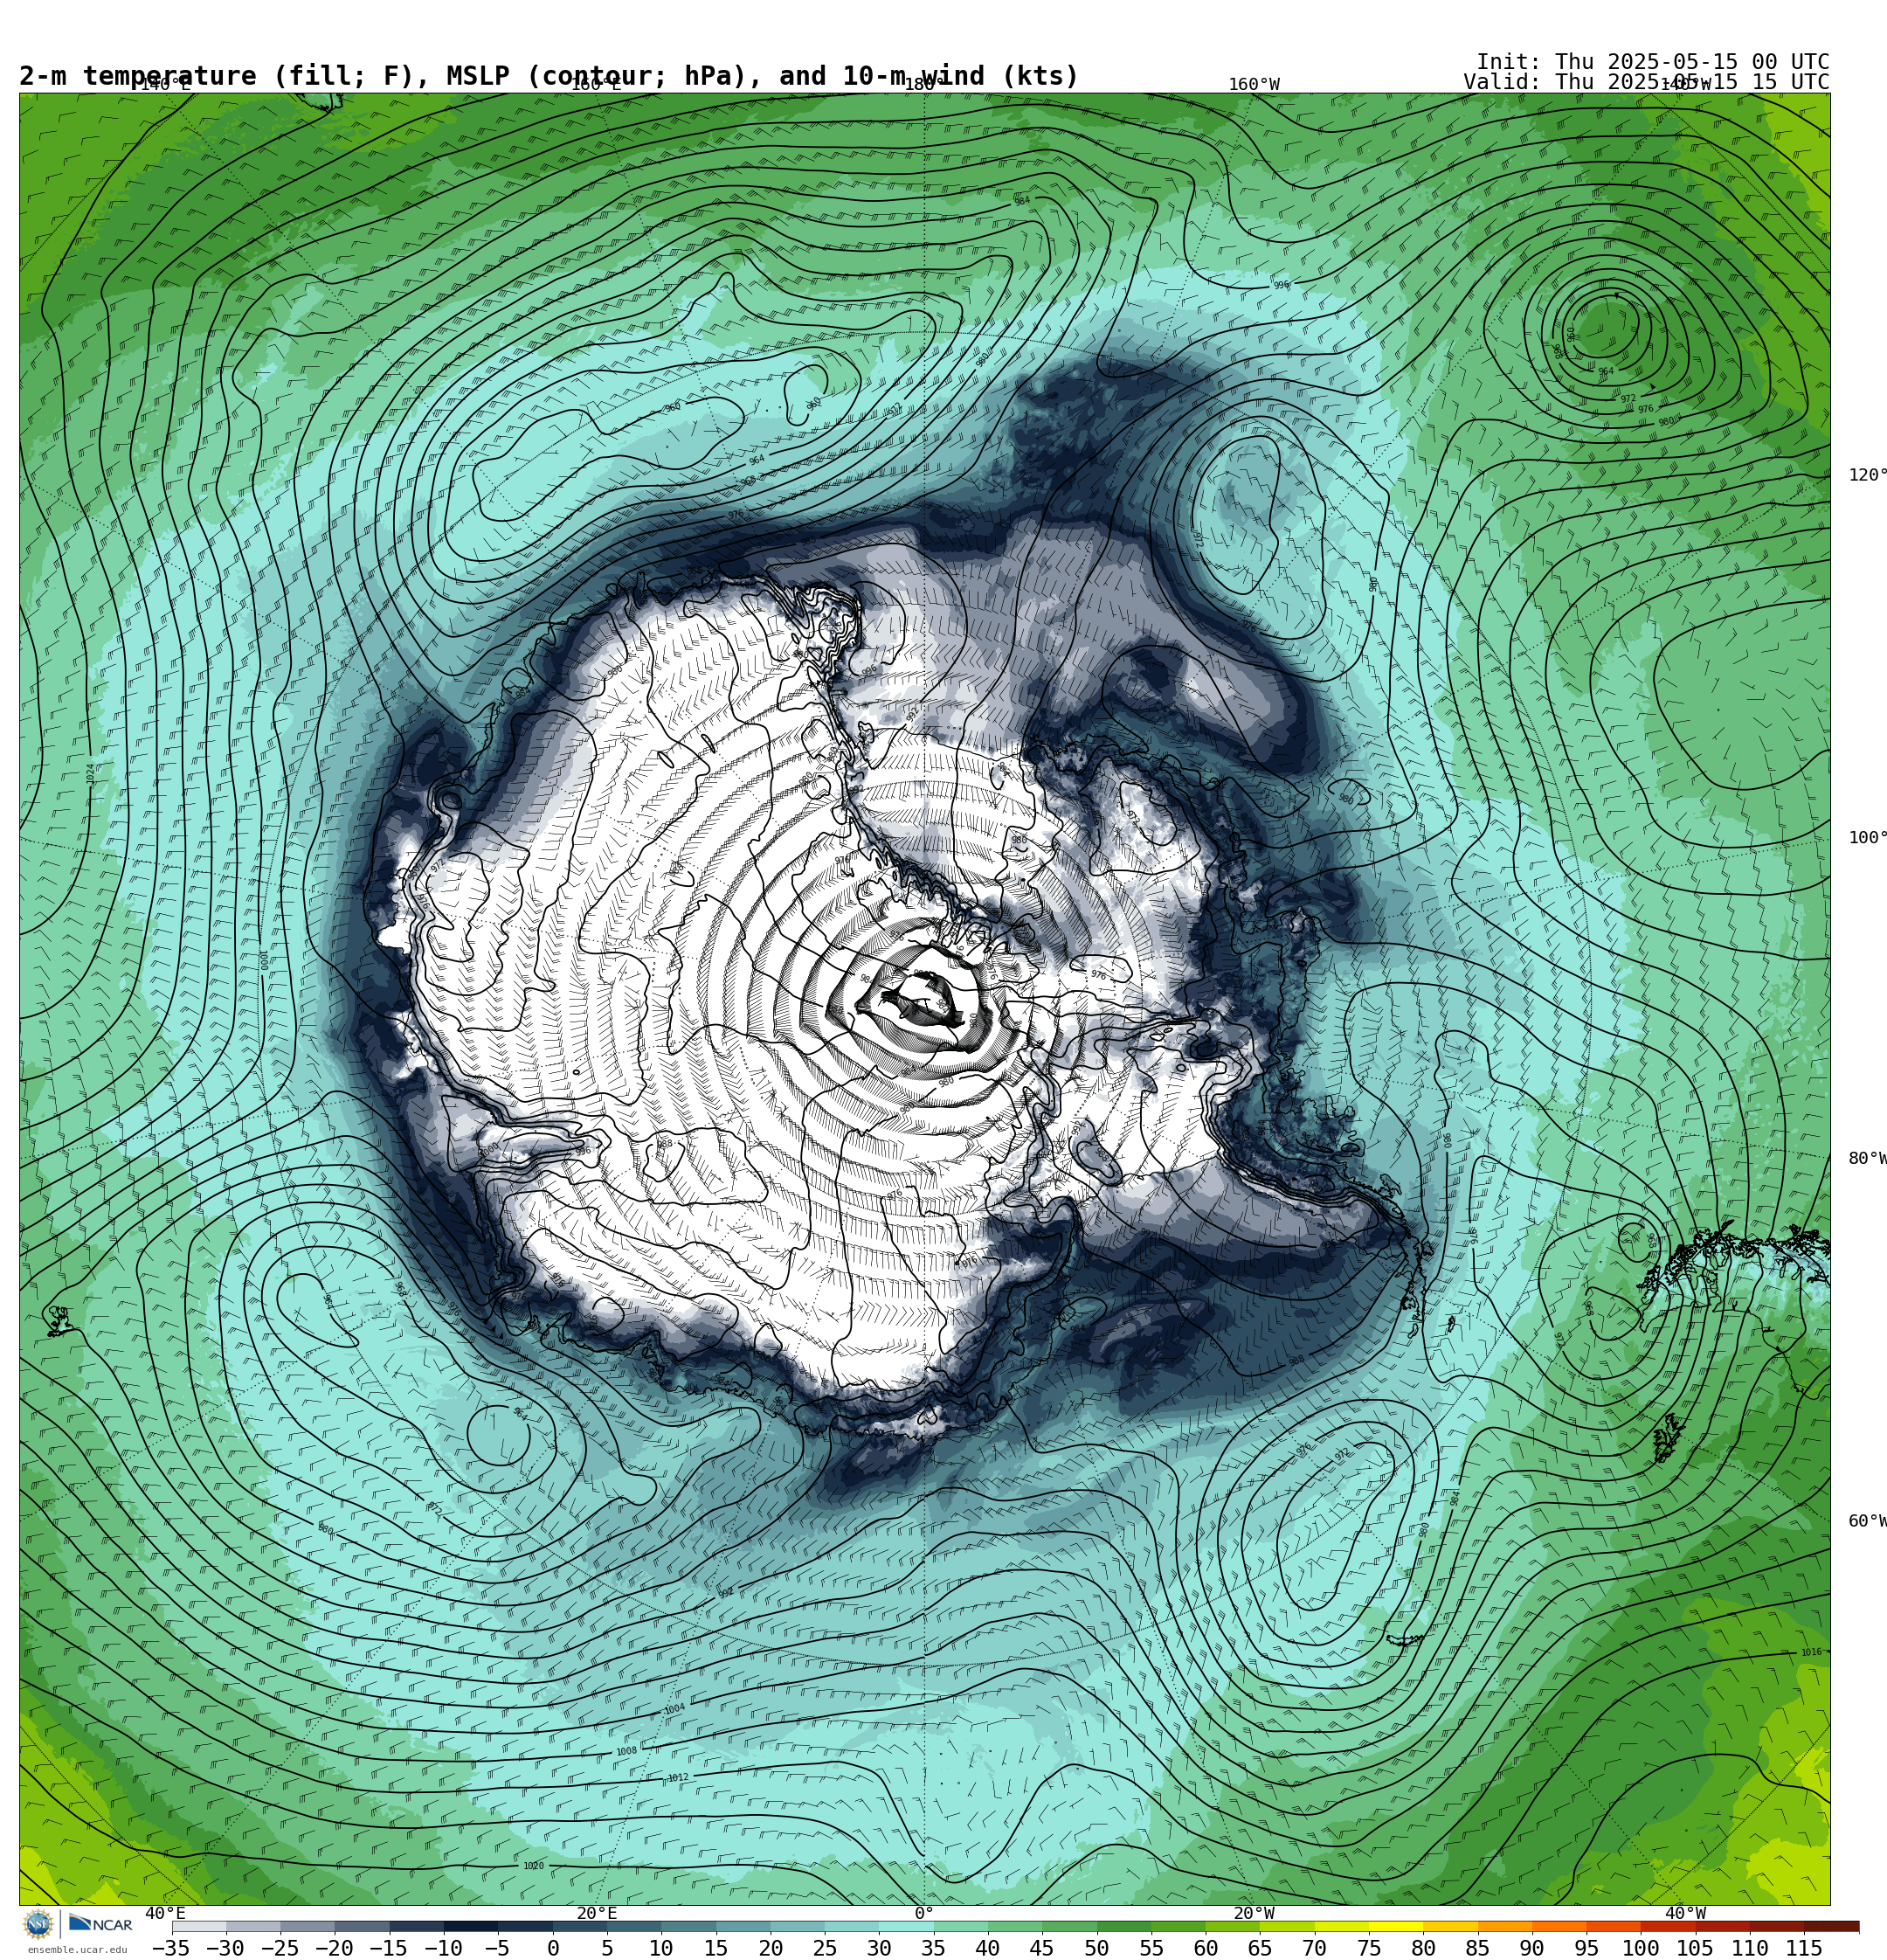The width and height of the screenshot is (1887, 1960).
Task: Click the colorbar label 85
Action: pyautogui.click(x=1477, y=1948)
